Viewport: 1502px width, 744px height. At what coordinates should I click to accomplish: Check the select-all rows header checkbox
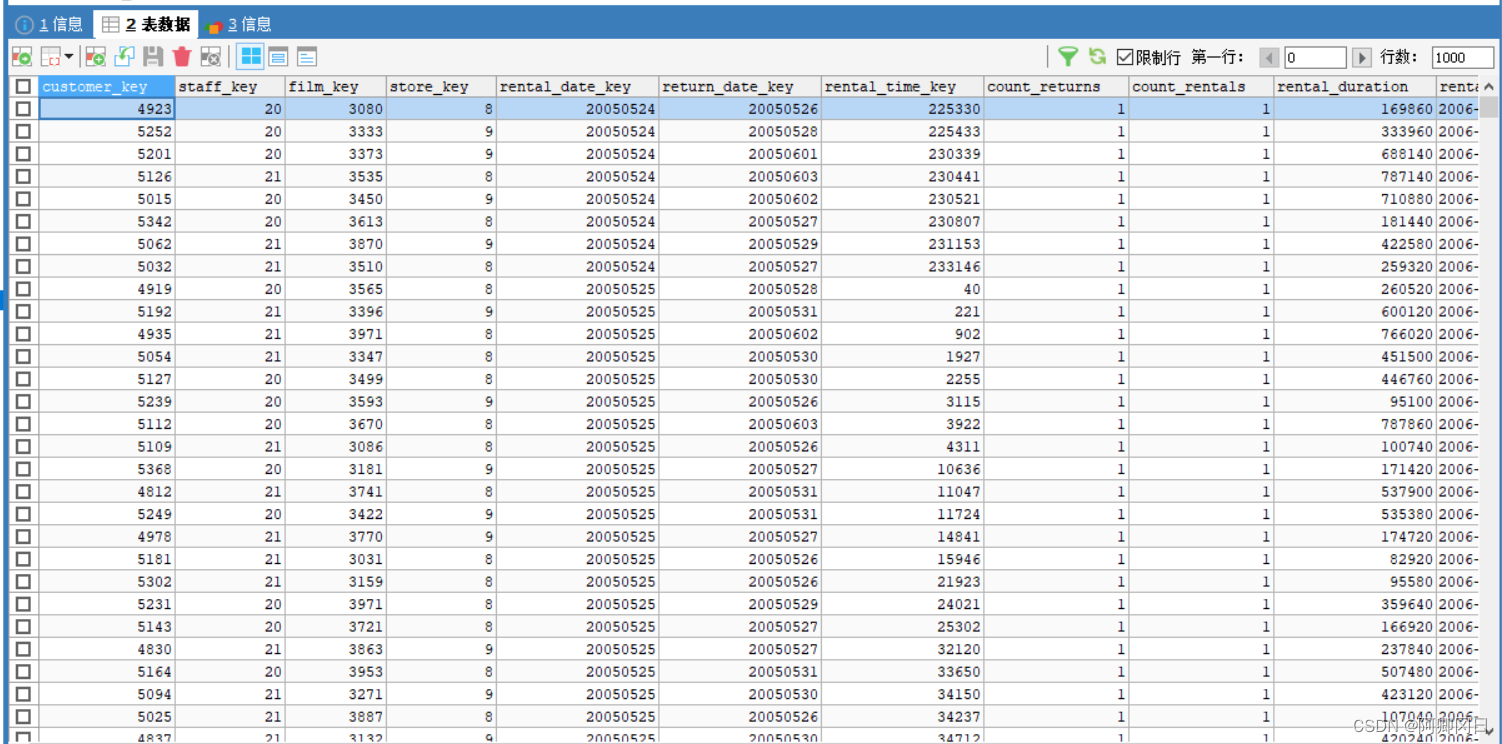click(x=23, y=87)
